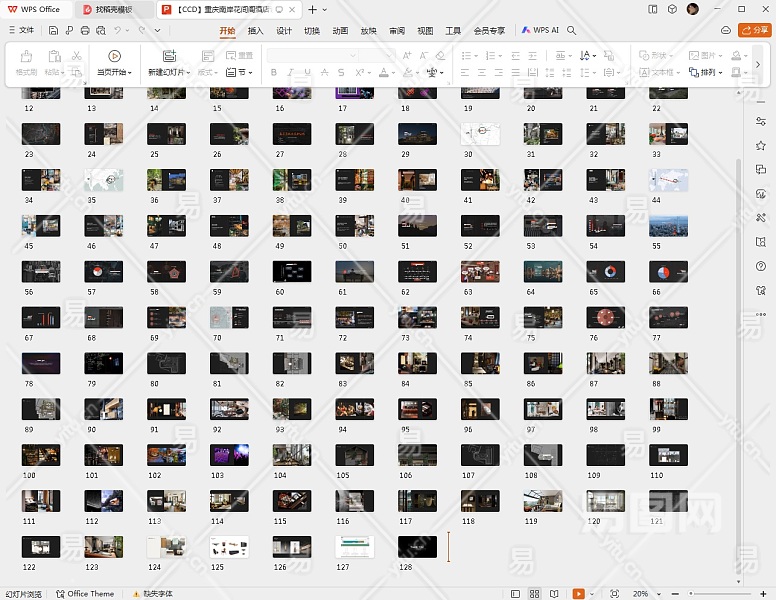
Task: Toggle normal view in status bar
Action: pyautogui.click(x=516, y=594)
